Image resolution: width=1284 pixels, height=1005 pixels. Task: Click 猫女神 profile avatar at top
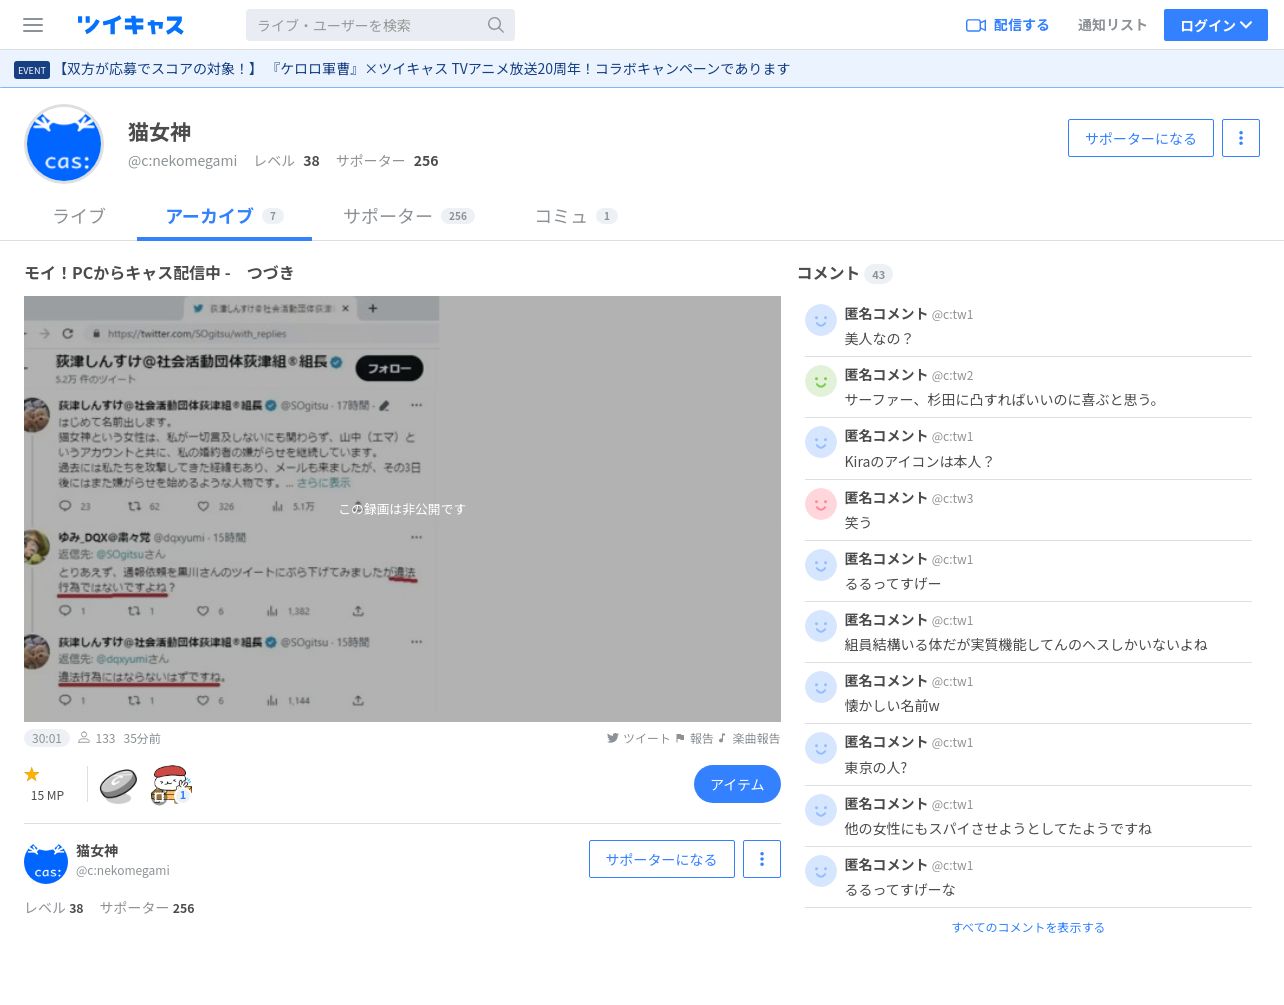[64, 144]
